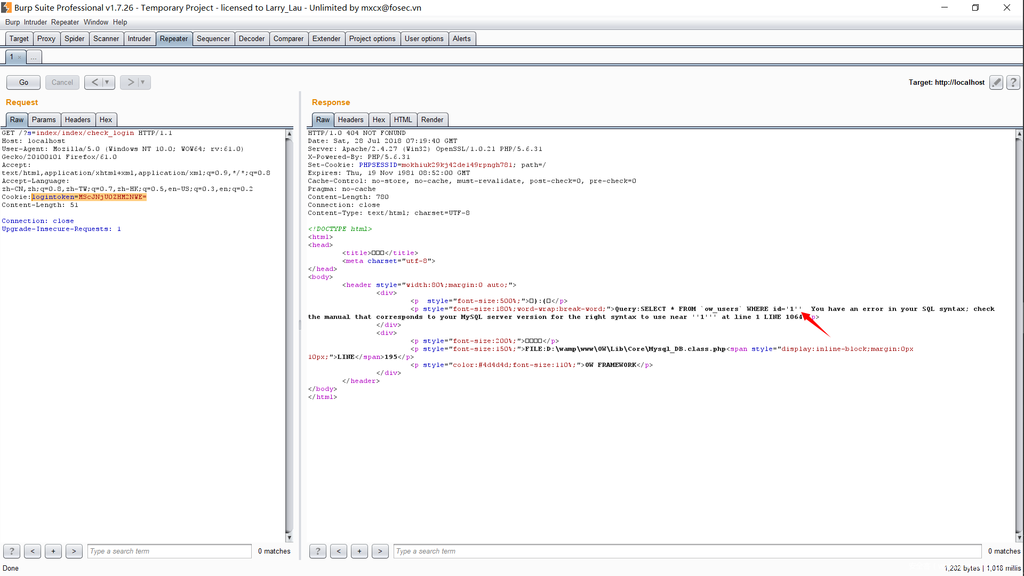Click the '+' options button in request search
Viewport: 1024px width, 576px height.
tap(53, 551)
